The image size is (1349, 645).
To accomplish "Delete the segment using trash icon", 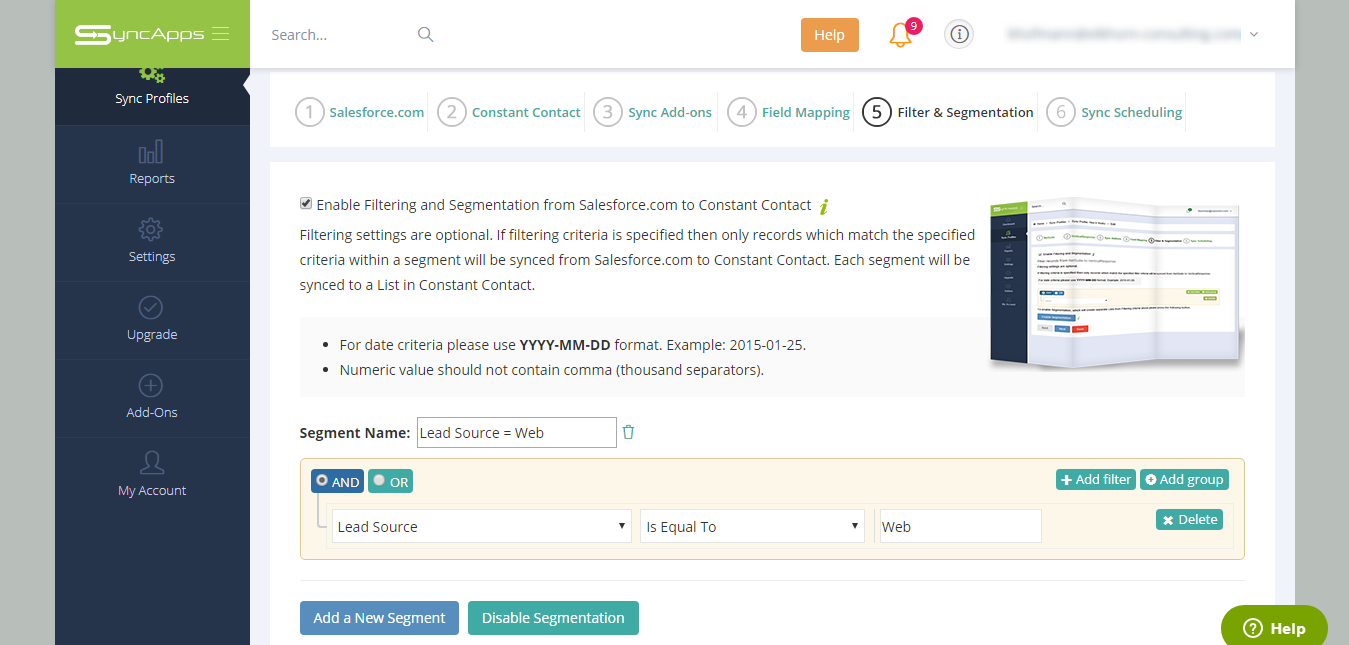I will pos(629,432).
